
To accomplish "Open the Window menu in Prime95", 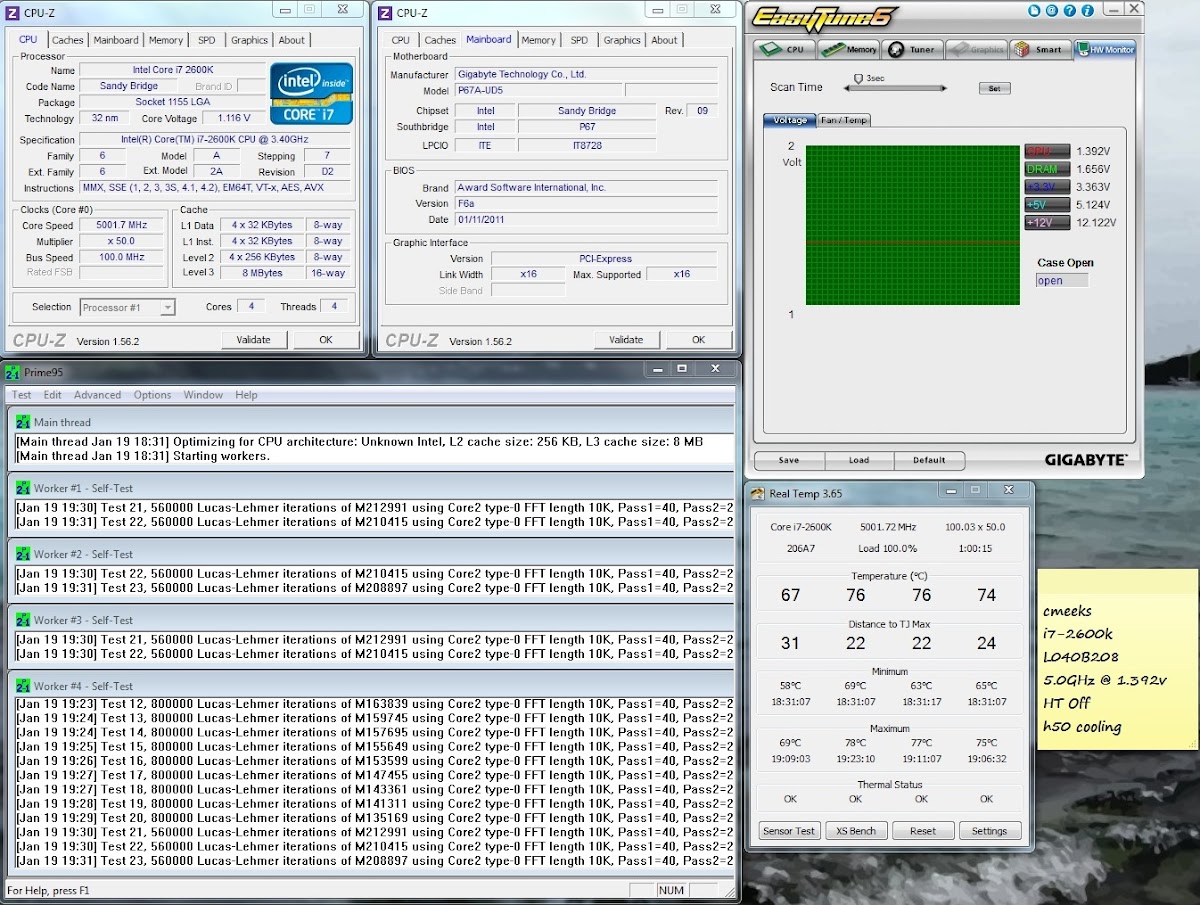I will (203, 395).
